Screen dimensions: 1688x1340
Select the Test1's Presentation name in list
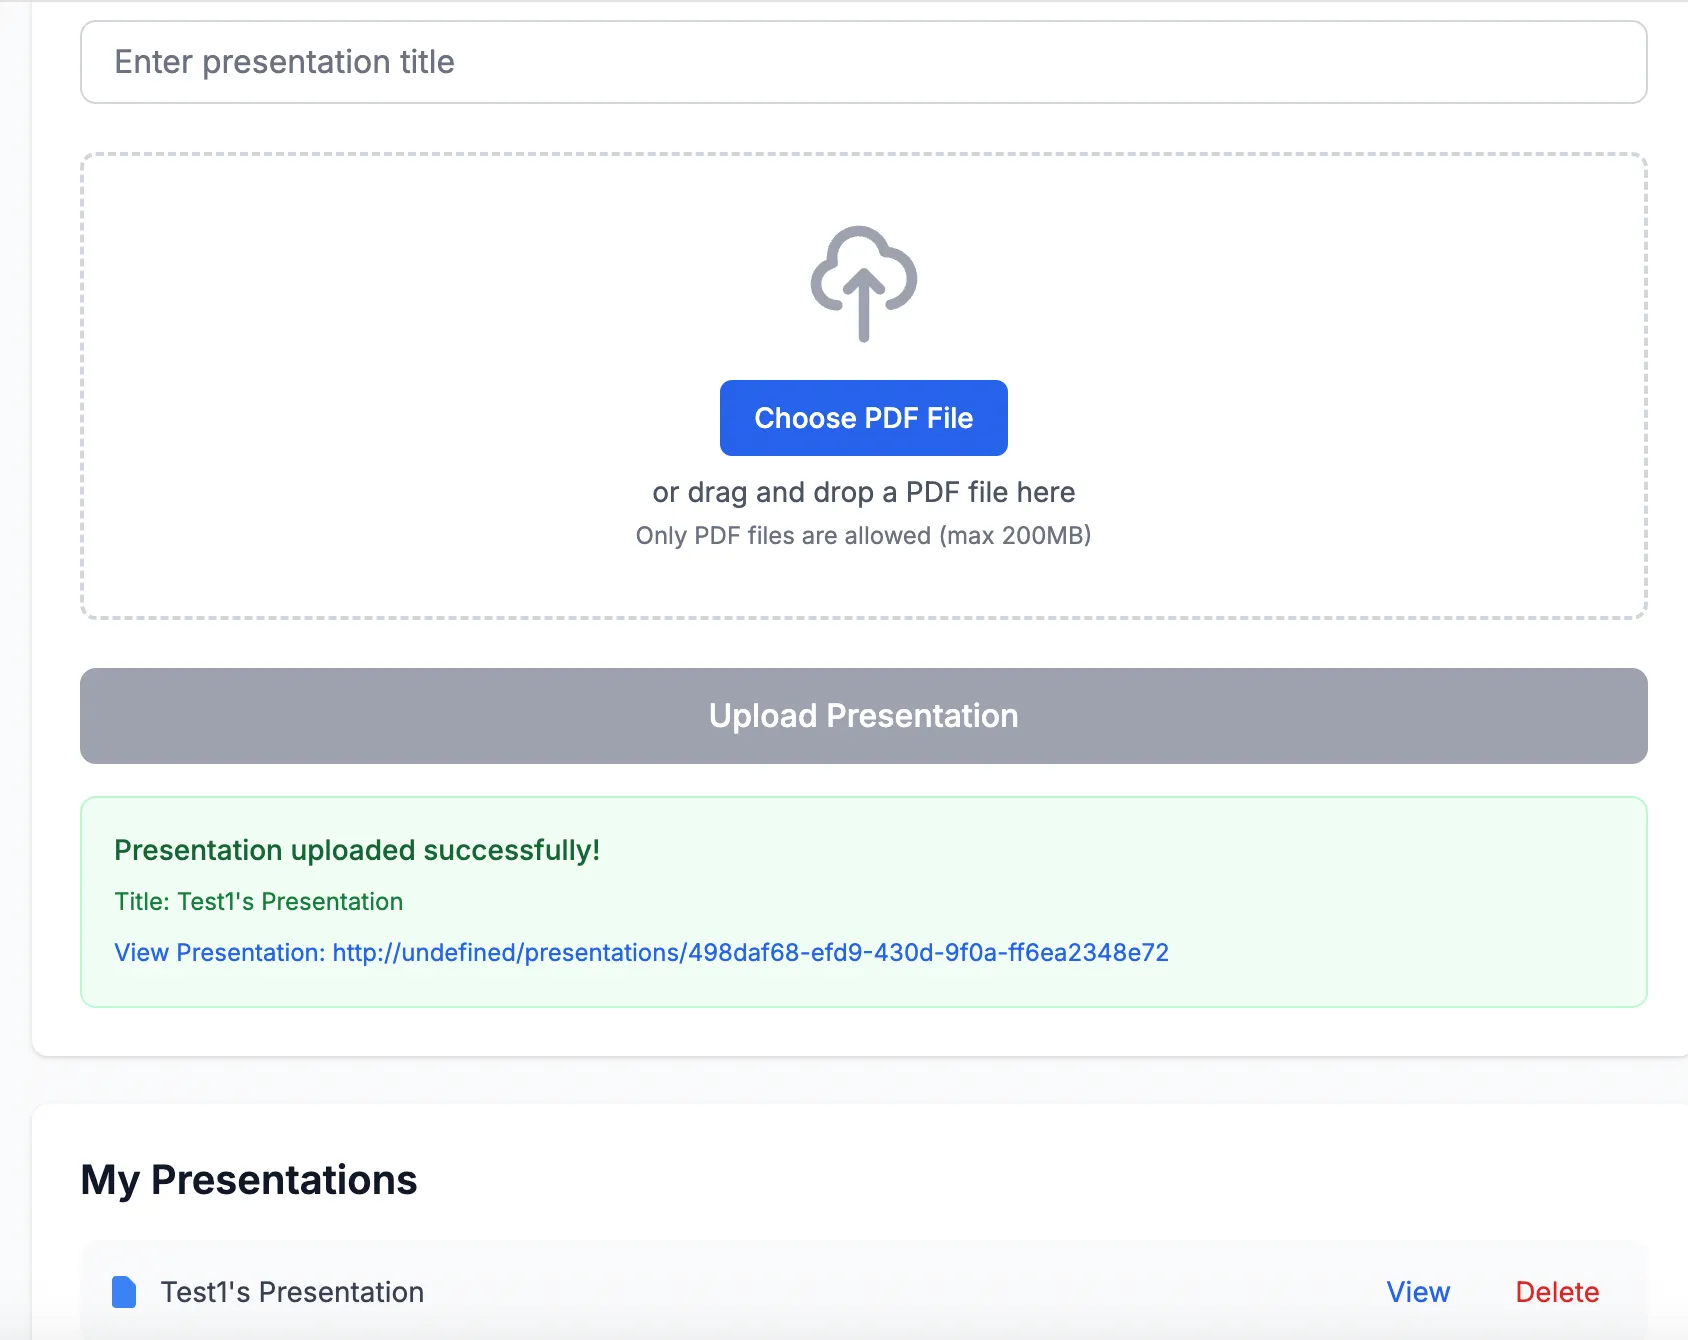coord(292,1292)
